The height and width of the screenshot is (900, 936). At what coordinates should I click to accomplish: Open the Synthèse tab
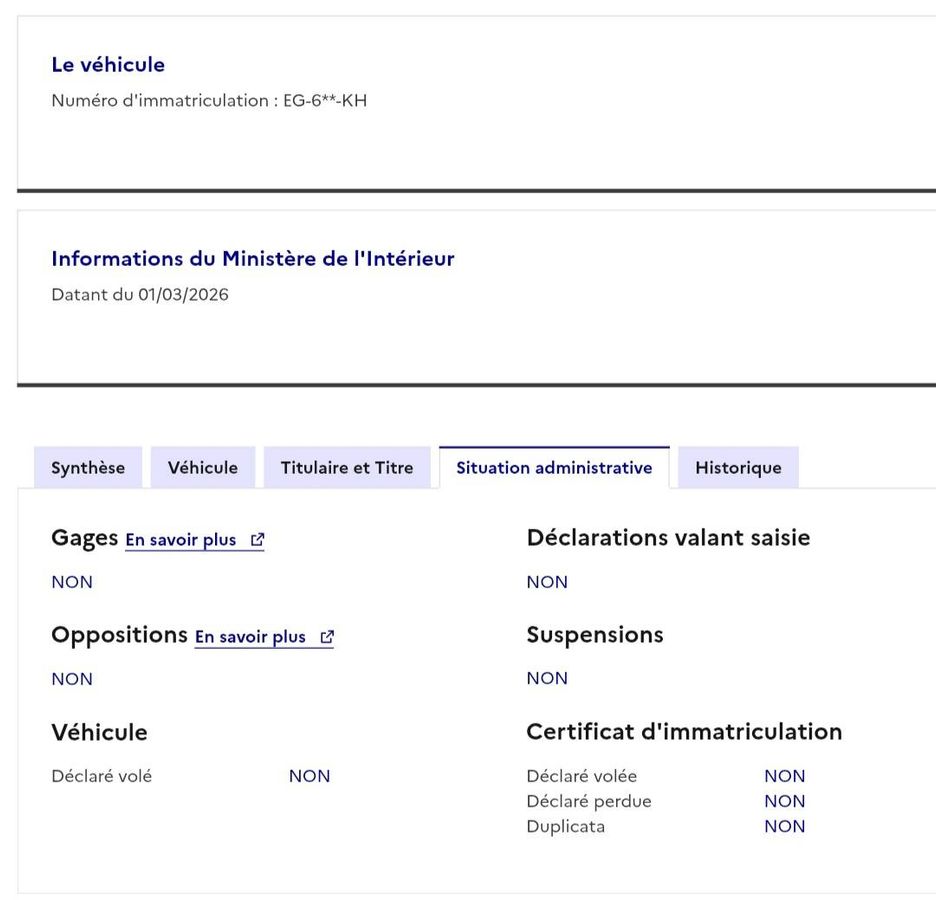point(88,468)
